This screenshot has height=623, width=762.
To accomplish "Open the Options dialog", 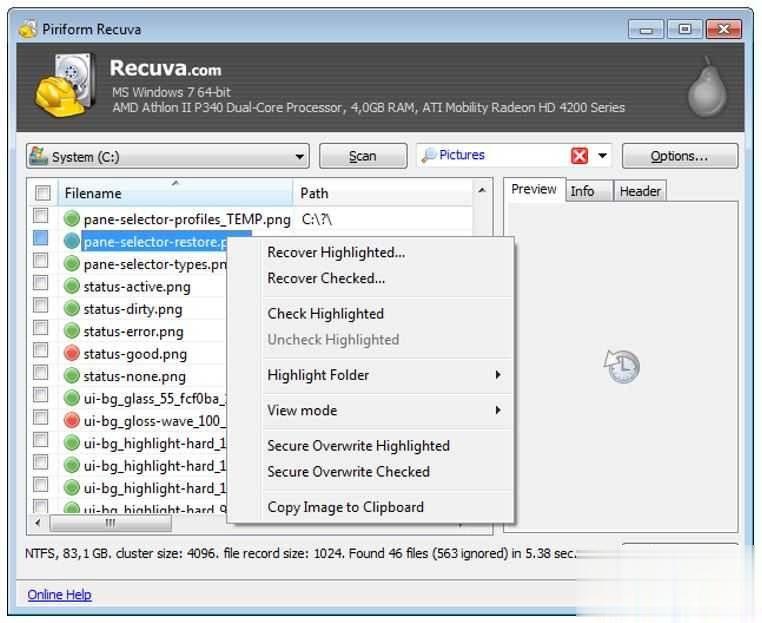I will [680, 156].
